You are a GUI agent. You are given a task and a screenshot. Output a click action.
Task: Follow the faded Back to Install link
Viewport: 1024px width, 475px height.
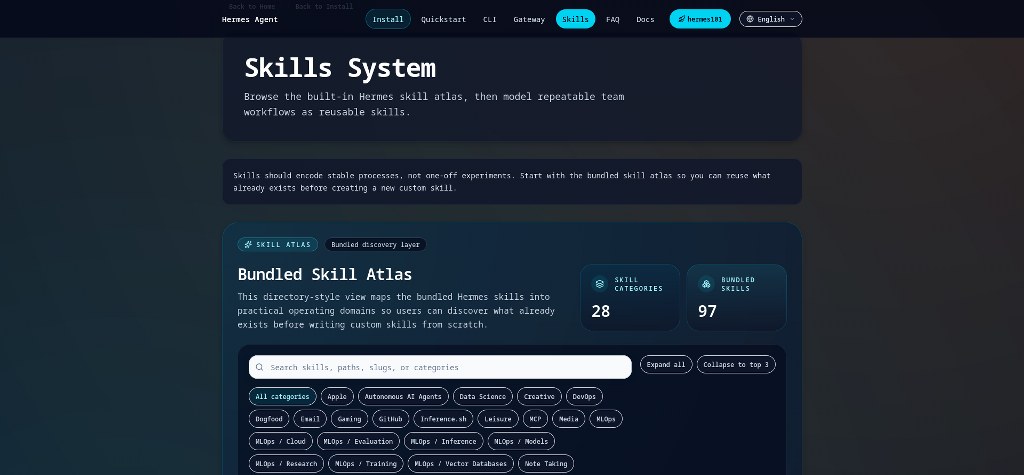pos(324,7)
